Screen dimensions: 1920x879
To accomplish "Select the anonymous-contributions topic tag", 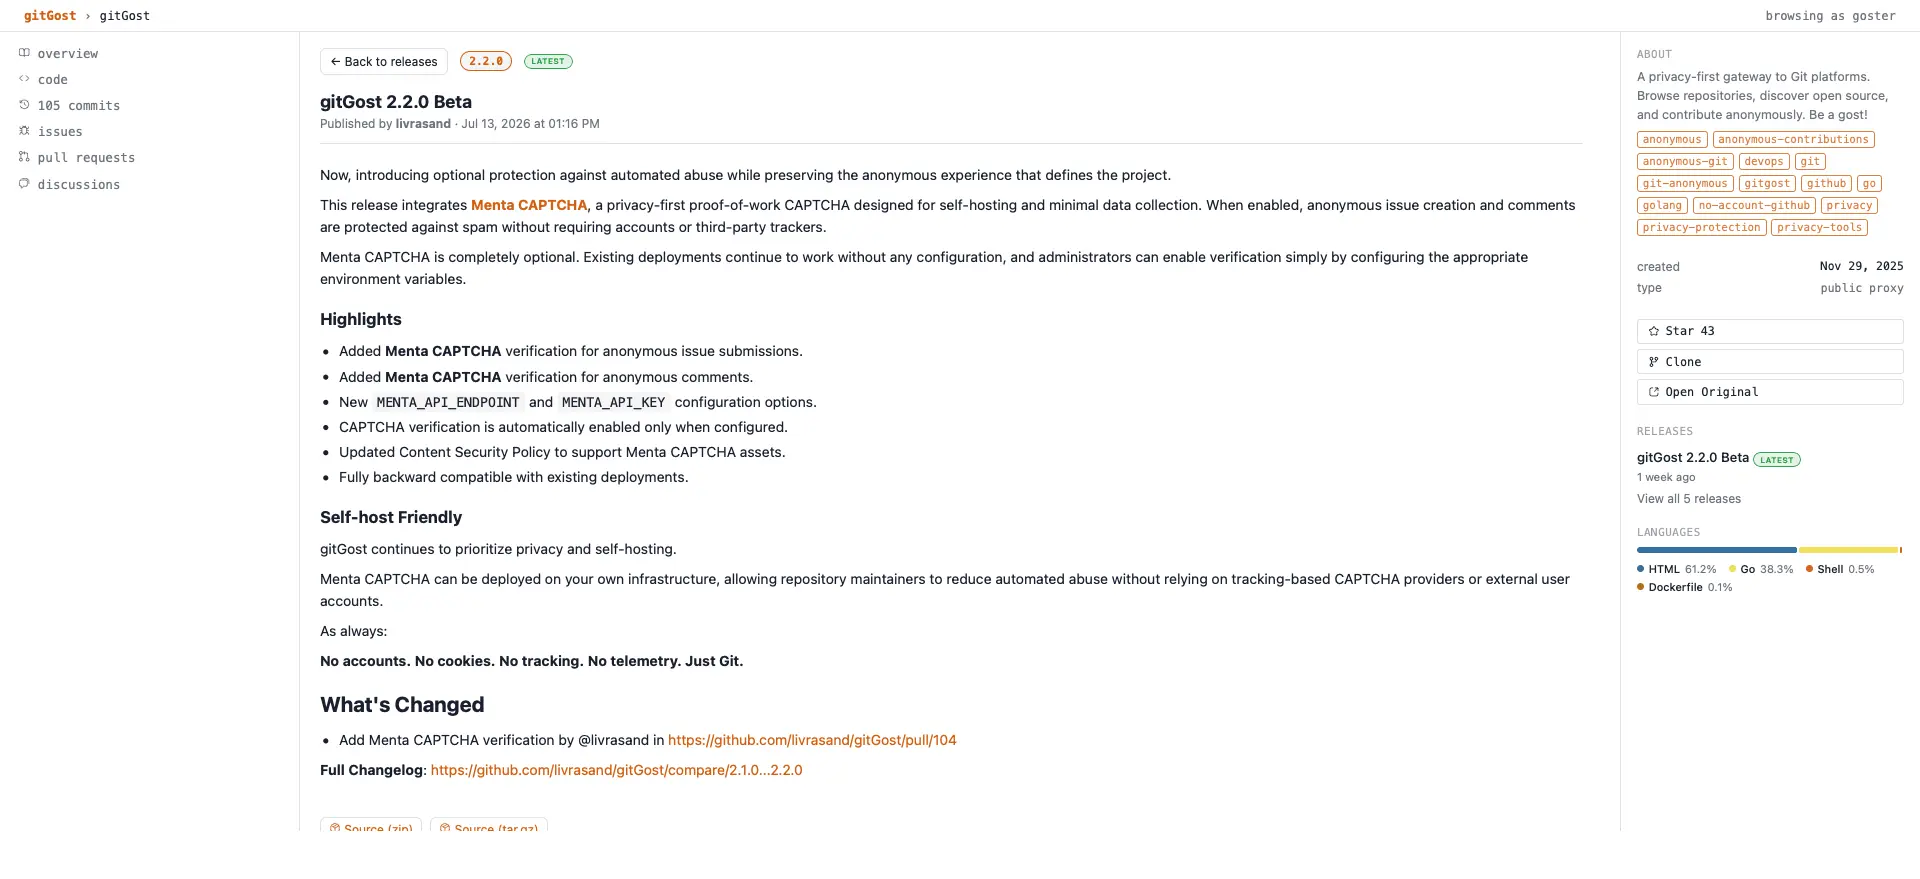I will [1793, 140].
